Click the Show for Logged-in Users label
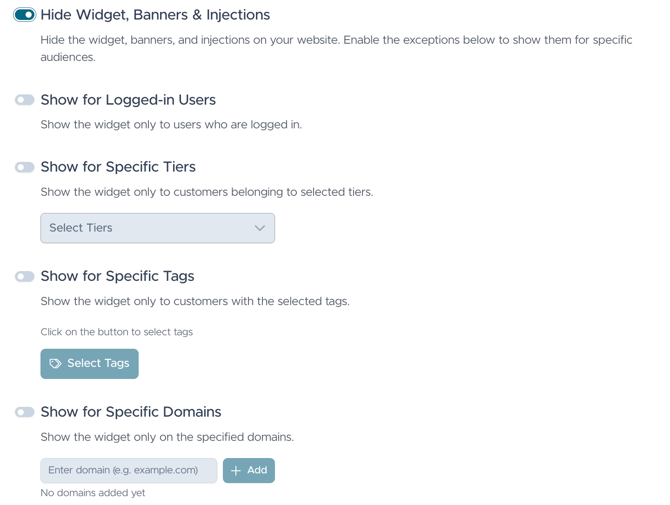This screenshot has width=670, height=505. [128, 100]
